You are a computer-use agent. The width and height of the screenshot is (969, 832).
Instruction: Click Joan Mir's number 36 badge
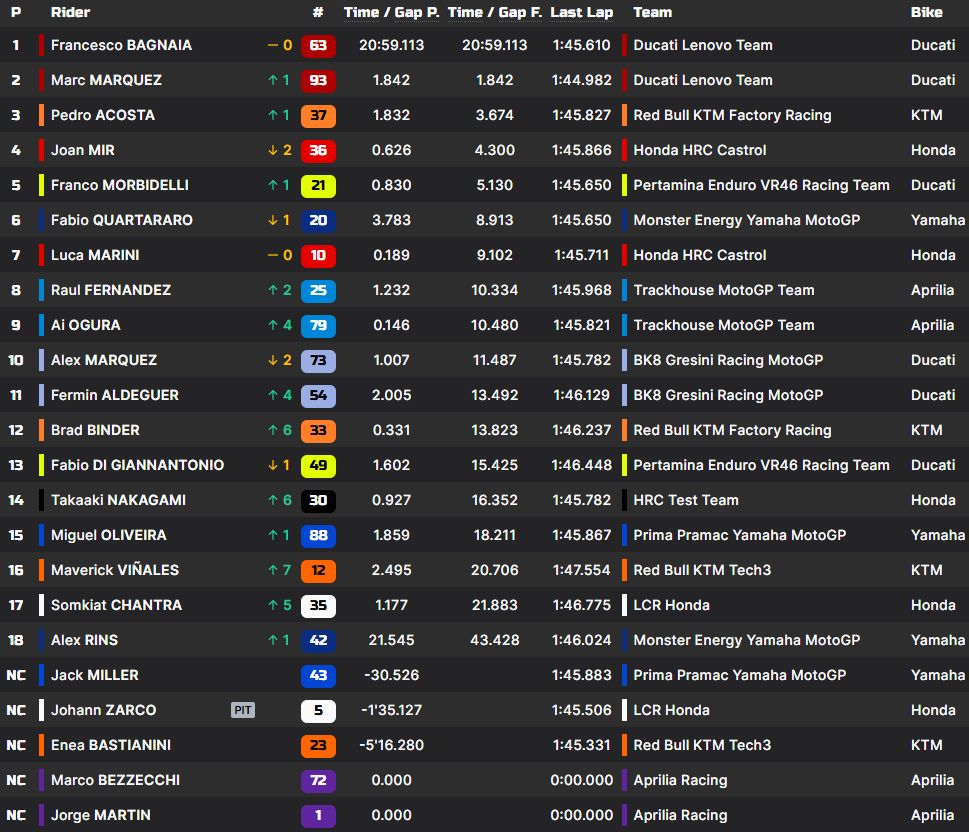[x=318, y=151]
